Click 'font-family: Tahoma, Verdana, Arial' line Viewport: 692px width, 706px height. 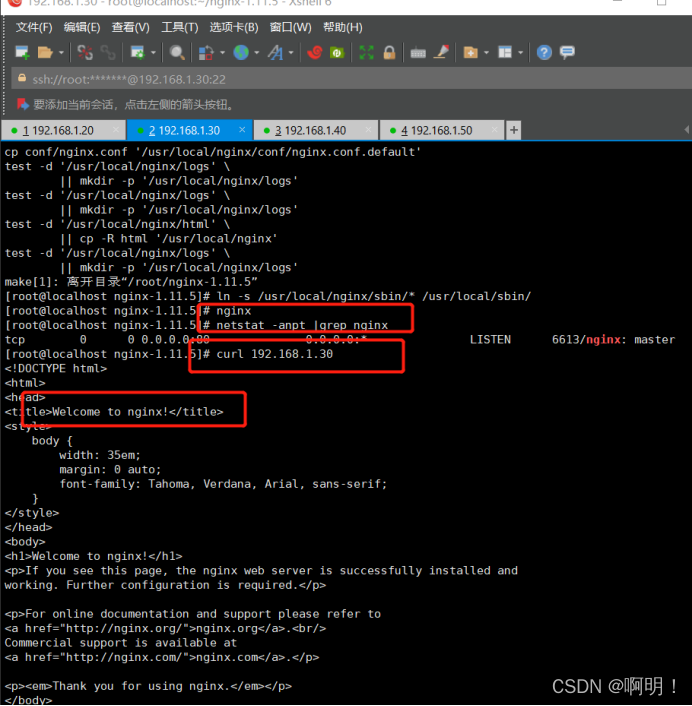coord(223,484)
